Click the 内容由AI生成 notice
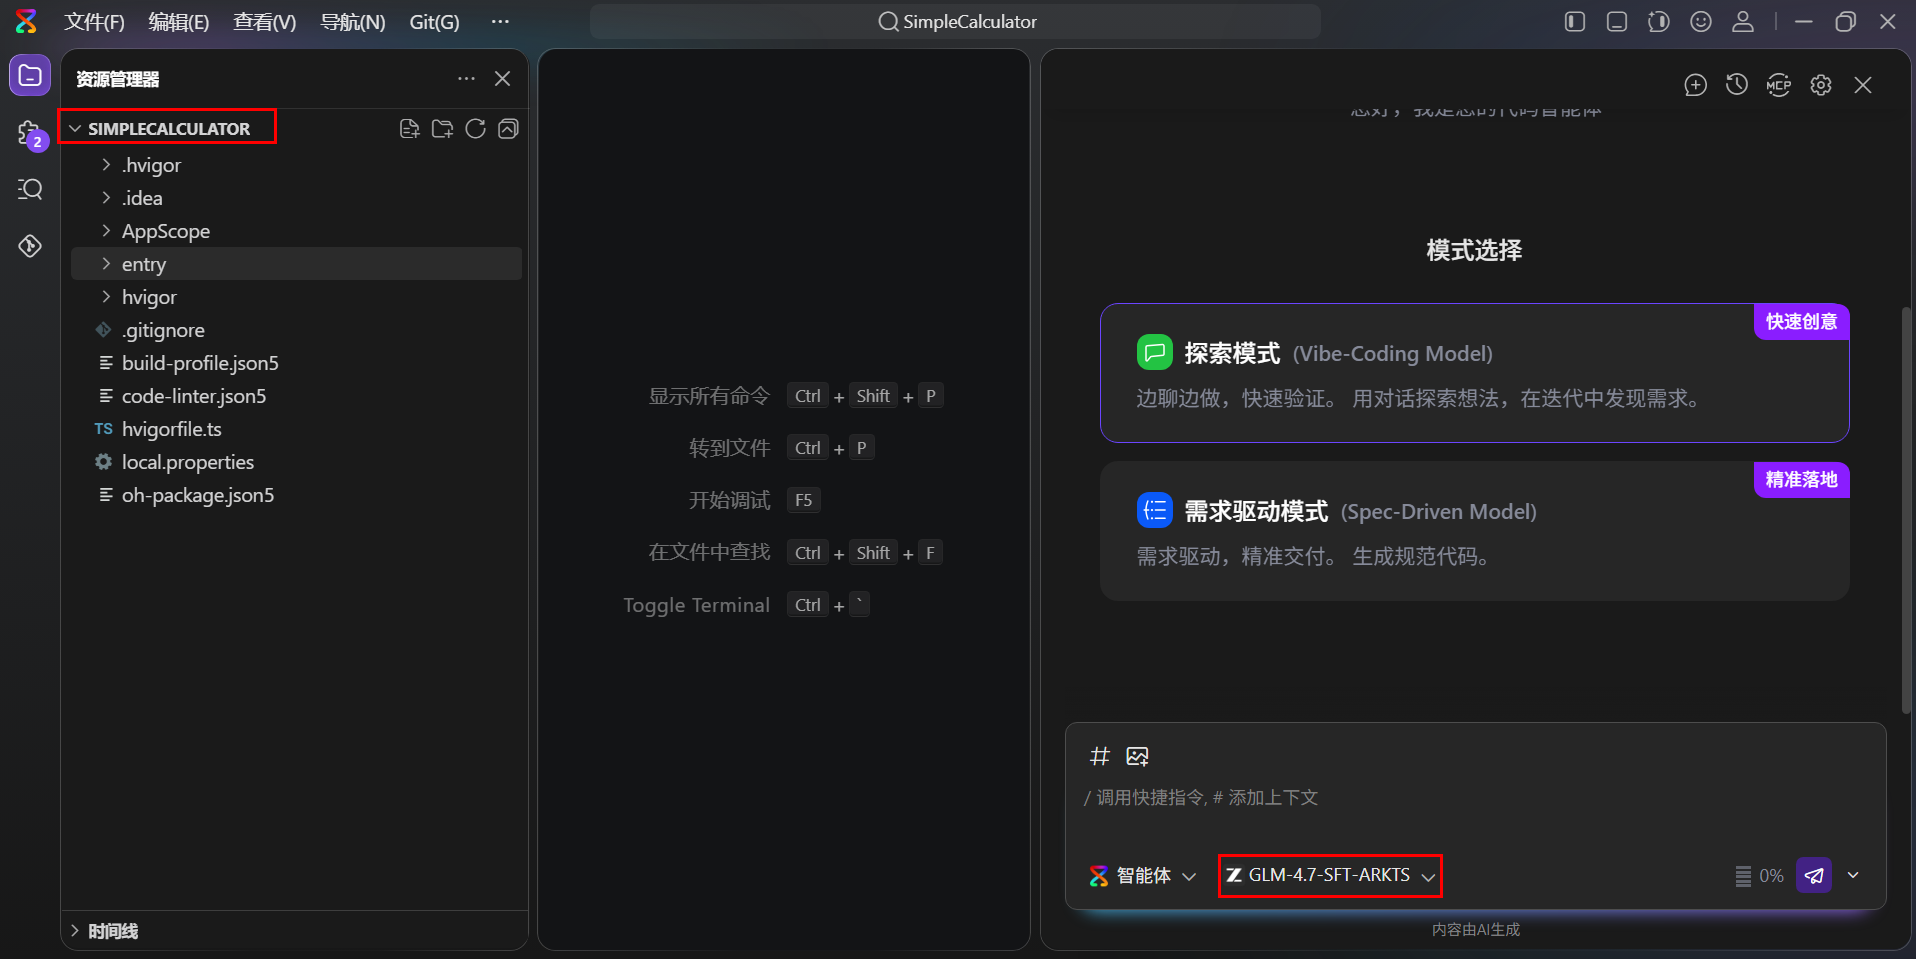 click(1475, 930)
